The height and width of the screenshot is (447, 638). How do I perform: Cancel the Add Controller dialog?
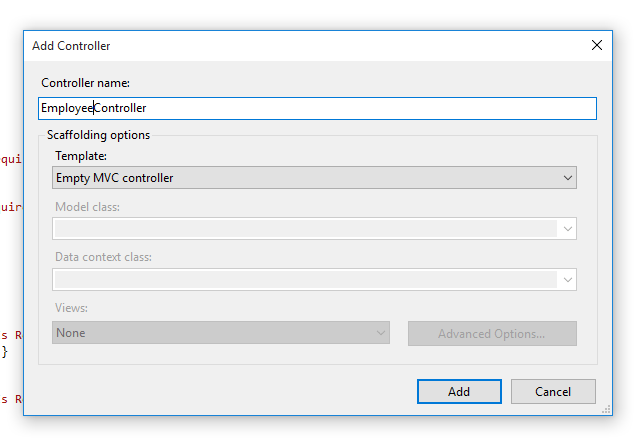tap(553, 392)
